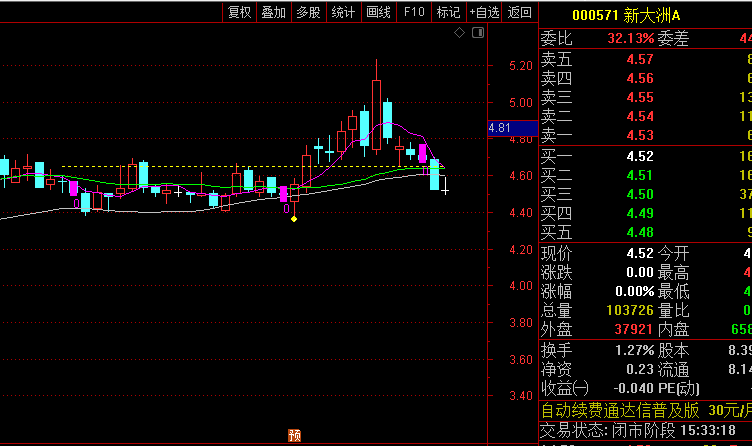Screen dimensions: 752x446
Task: Click the 总量 value 103726
Action: [x=630, y=310]
